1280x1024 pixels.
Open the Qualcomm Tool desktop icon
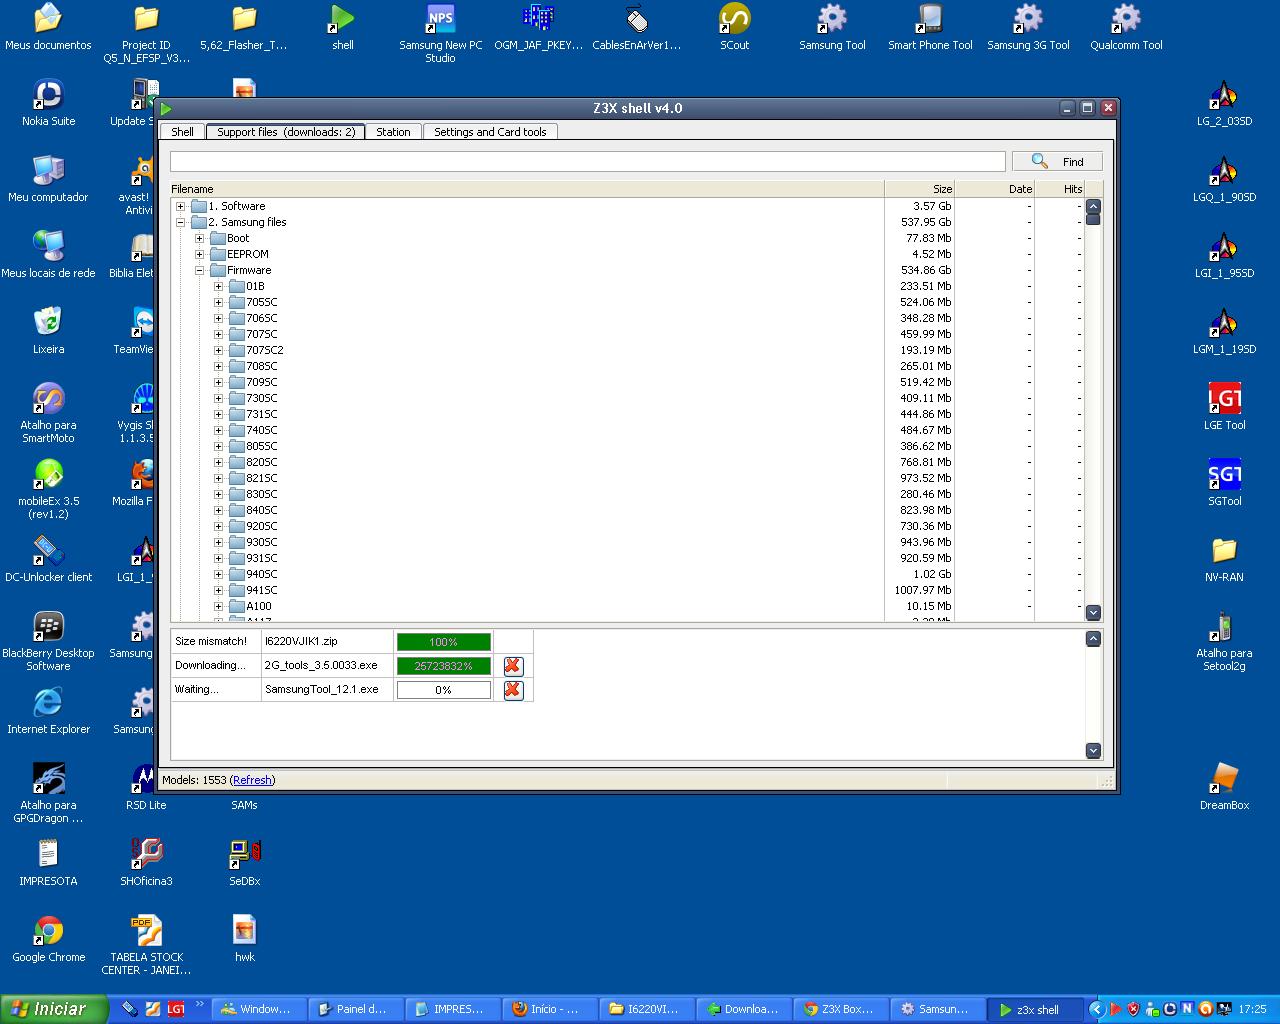[1126, 27]
